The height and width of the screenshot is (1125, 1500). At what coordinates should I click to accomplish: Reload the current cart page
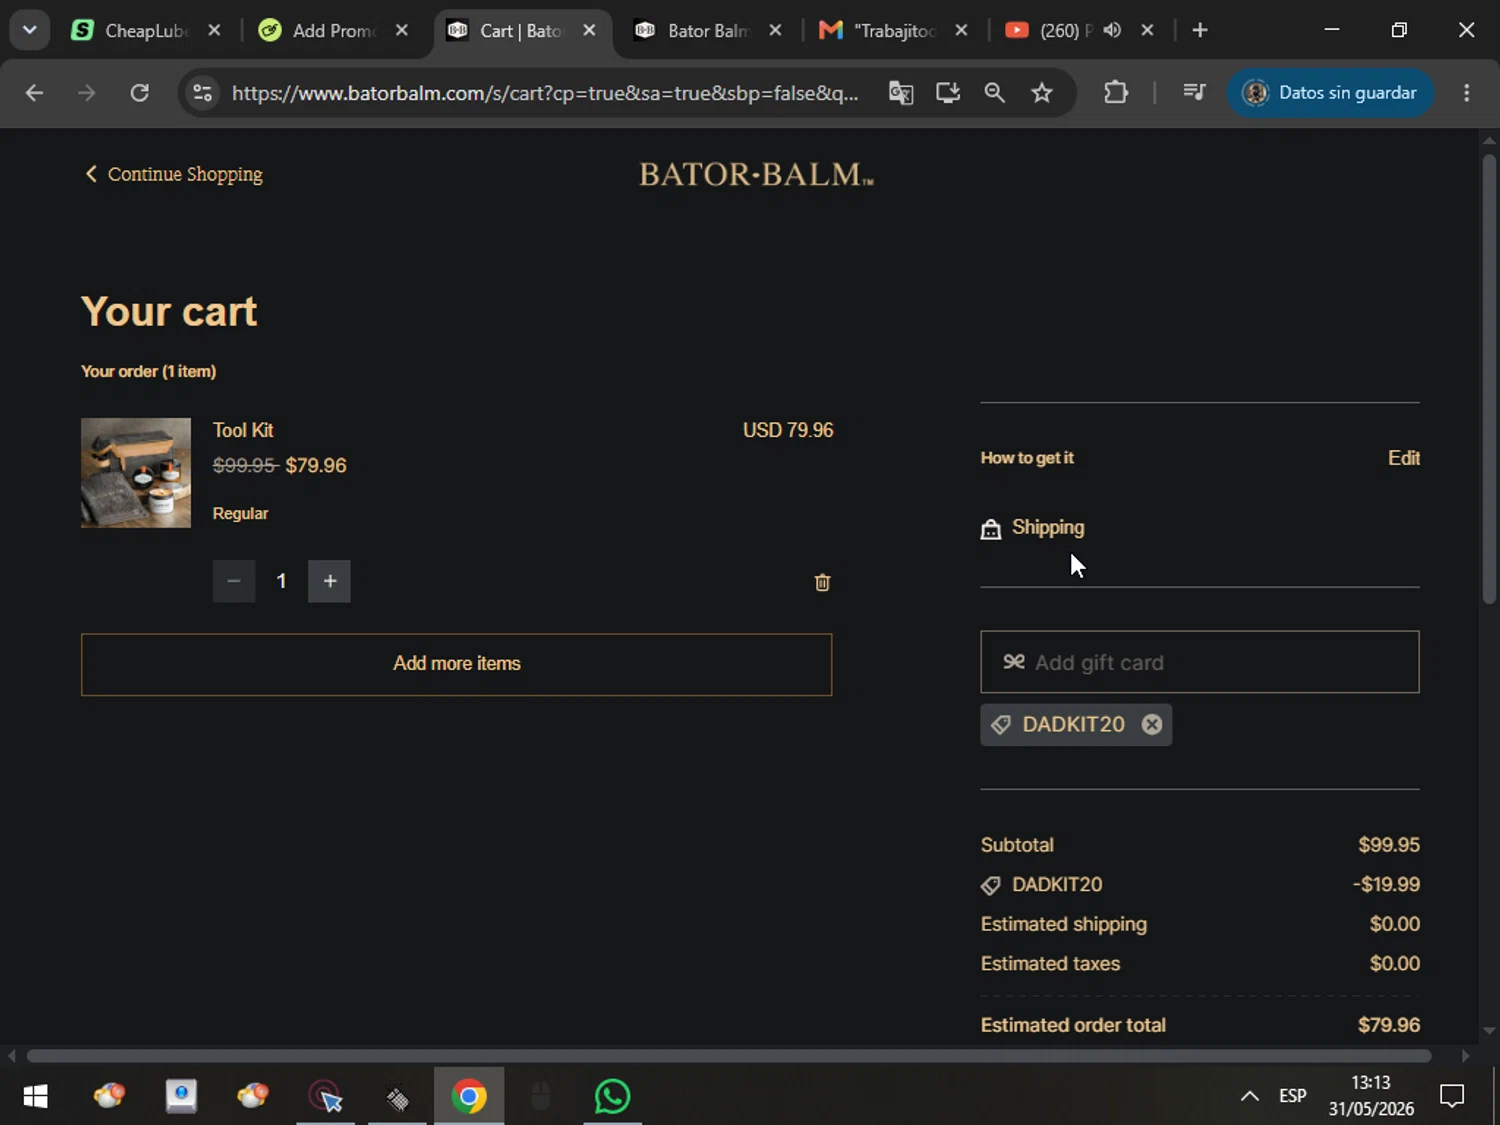[139, 93]
